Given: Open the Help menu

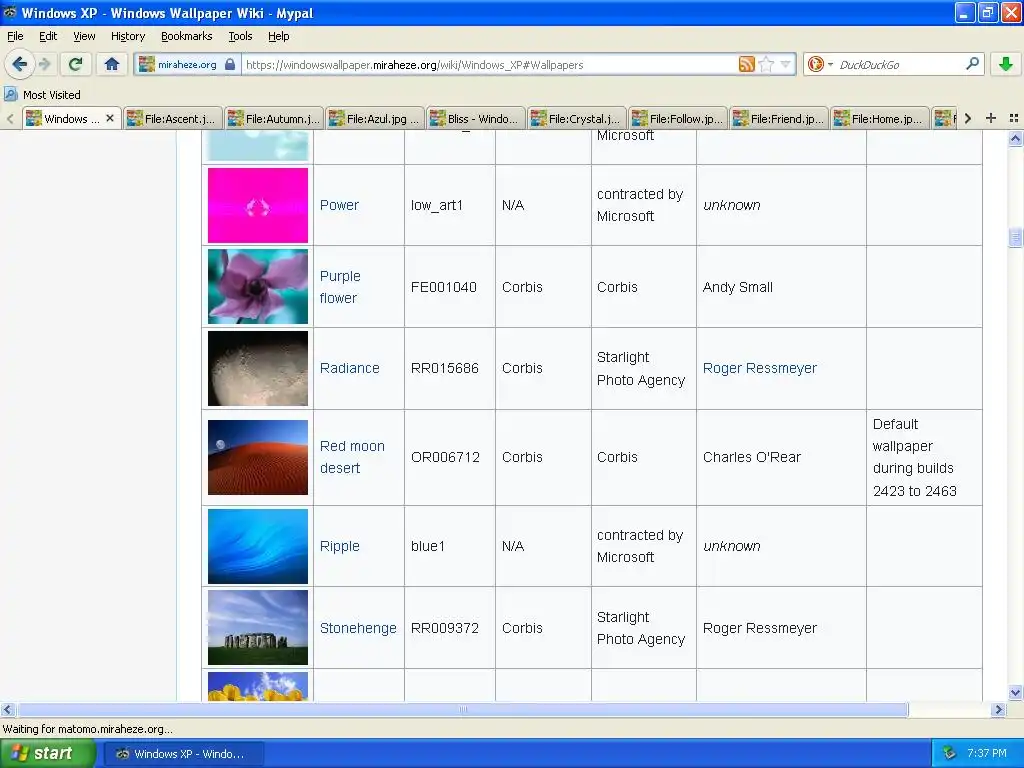Looking at the screenshot, I should coord(279,36).
